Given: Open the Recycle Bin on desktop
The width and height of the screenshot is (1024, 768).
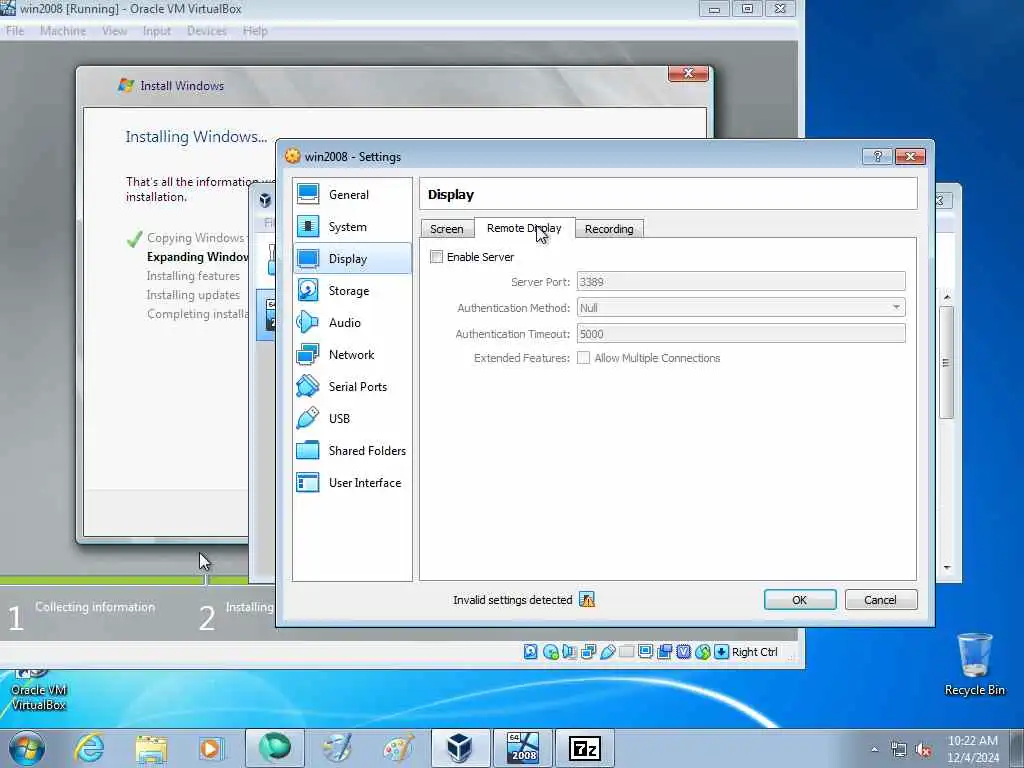Looking at the screenshot, I should [x=974, y=664].
